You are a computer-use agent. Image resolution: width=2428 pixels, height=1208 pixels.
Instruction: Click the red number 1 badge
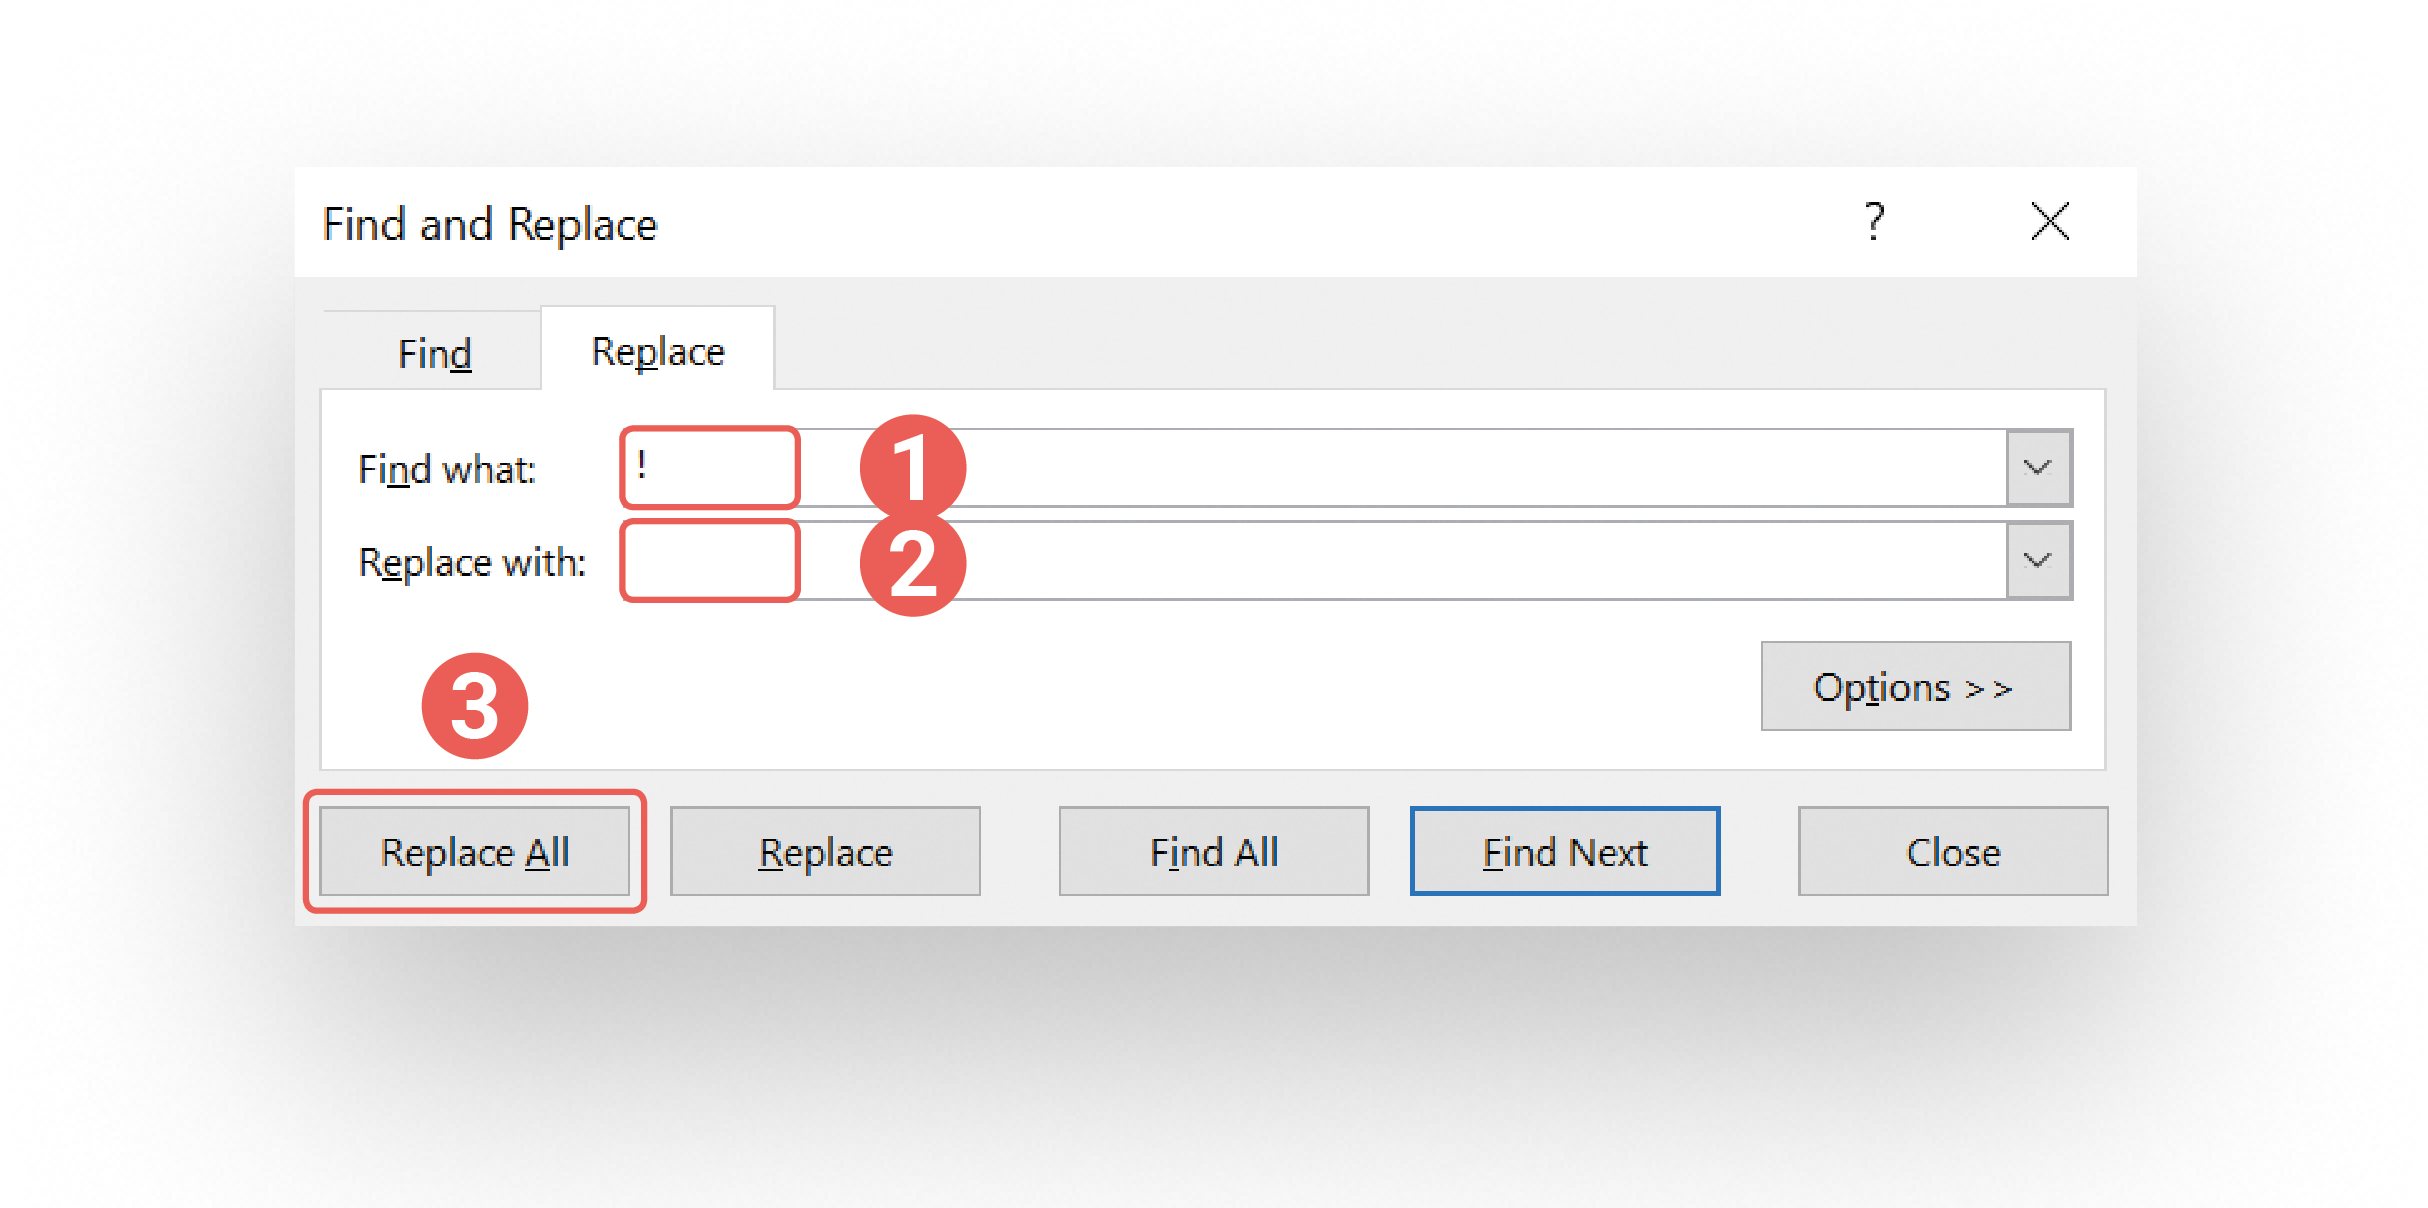912,468
